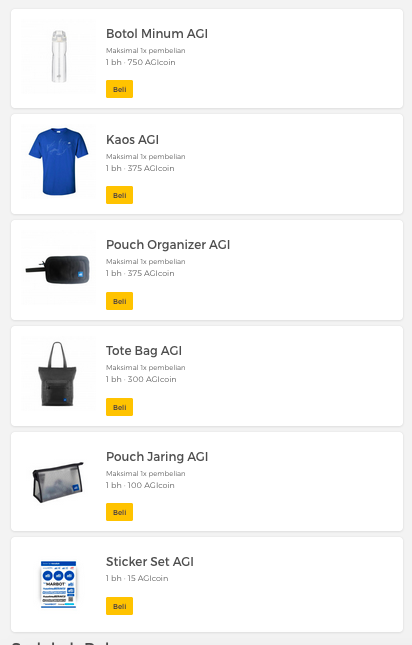View the black pouch organizer image
412x645 pixels.
point(59,269)
